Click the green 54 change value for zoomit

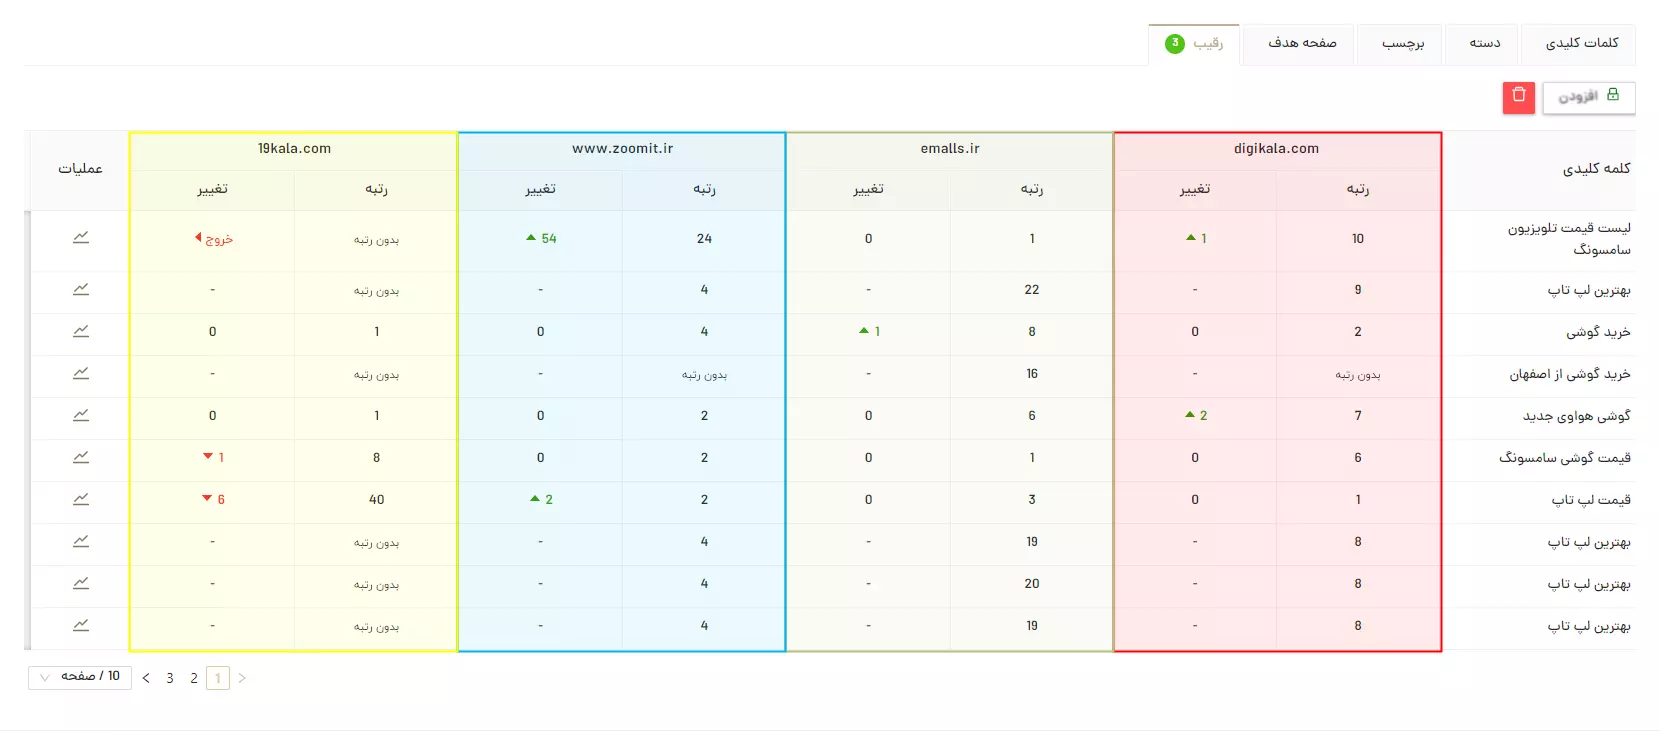(541, 238)
